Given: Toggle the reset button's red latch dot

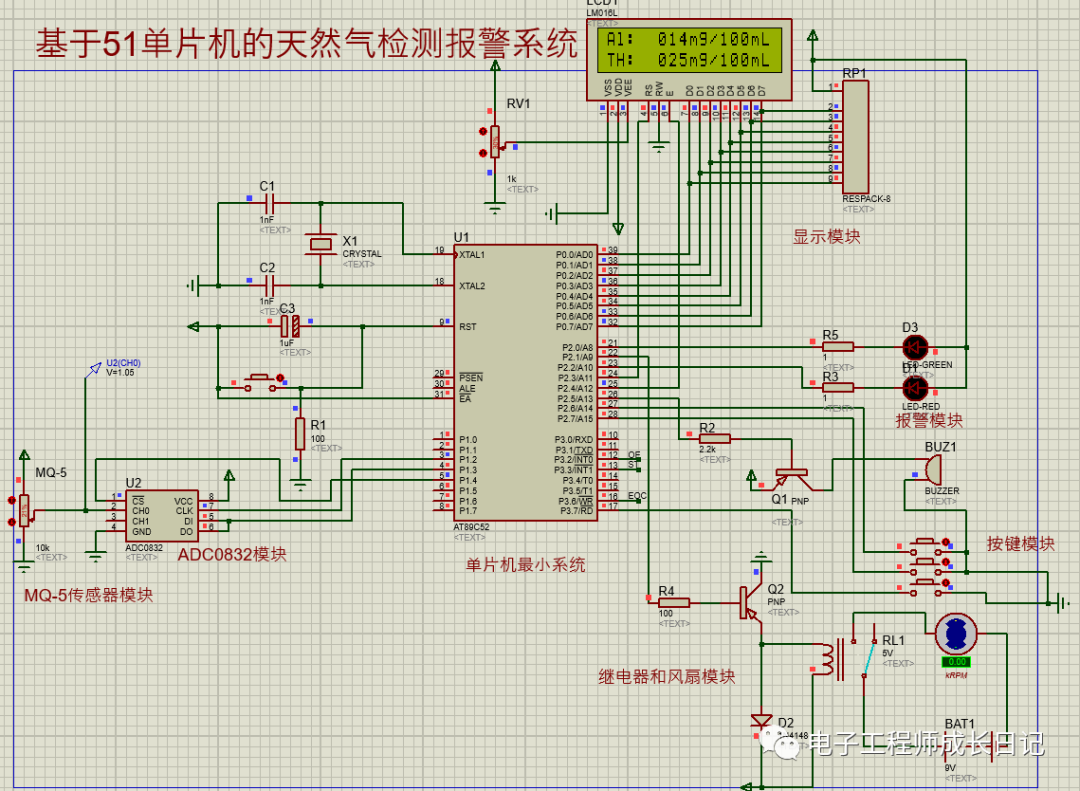Looking at the screenshot, I should [x=280, y=378].
